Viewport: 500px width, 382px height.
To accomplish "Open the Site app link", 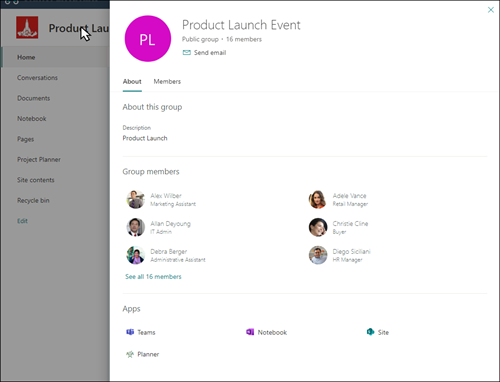I will click(383, 332).
